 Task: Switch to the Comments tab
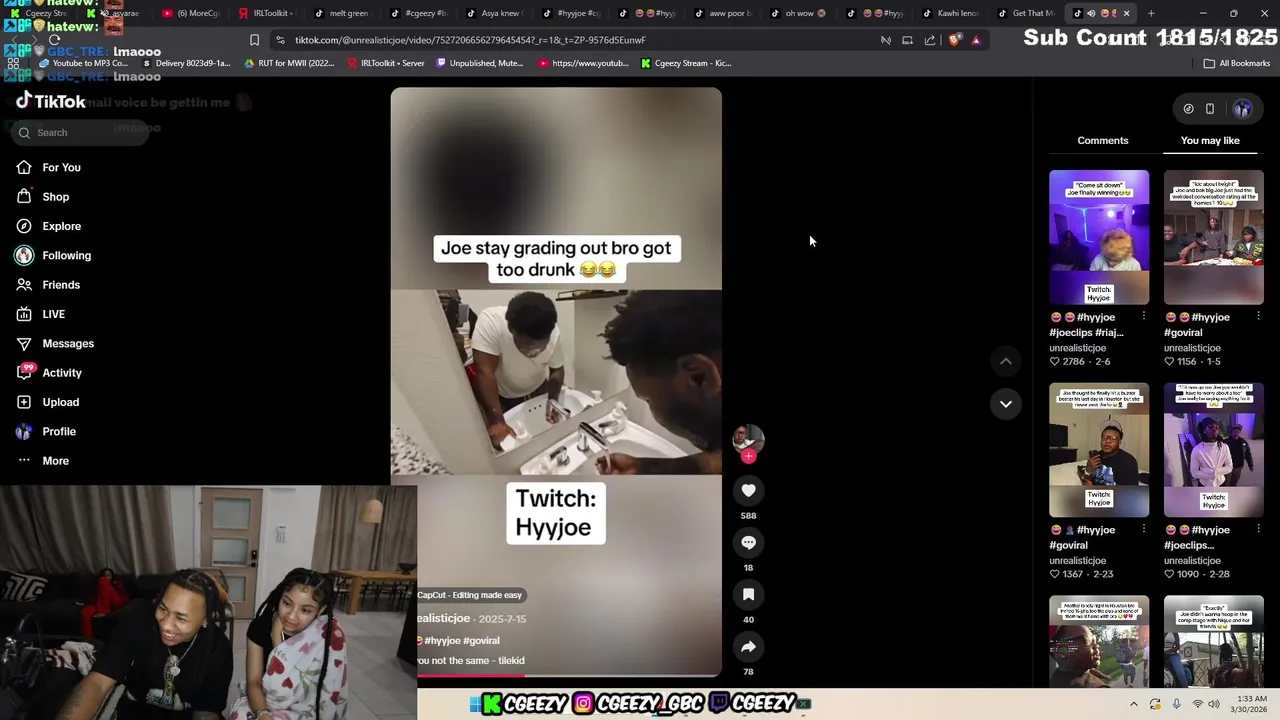tap(1103, 140)
